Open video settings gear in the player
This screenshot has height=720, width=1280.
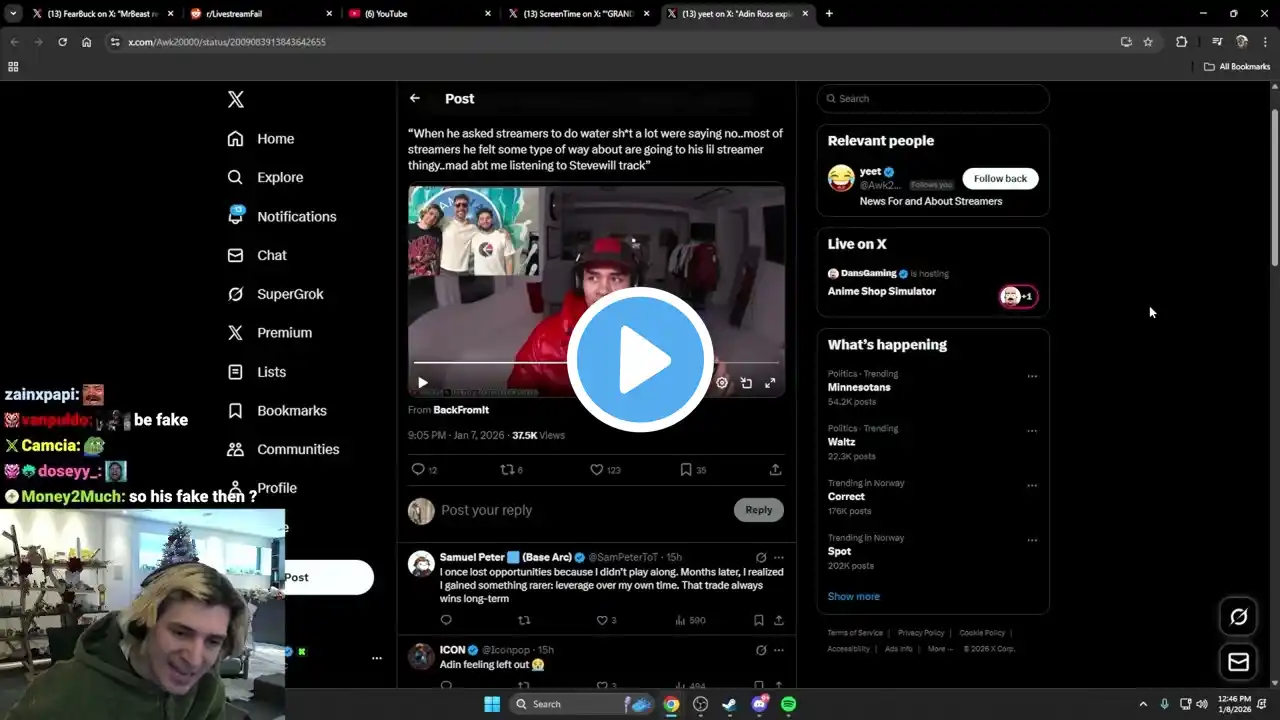point(722,383)
